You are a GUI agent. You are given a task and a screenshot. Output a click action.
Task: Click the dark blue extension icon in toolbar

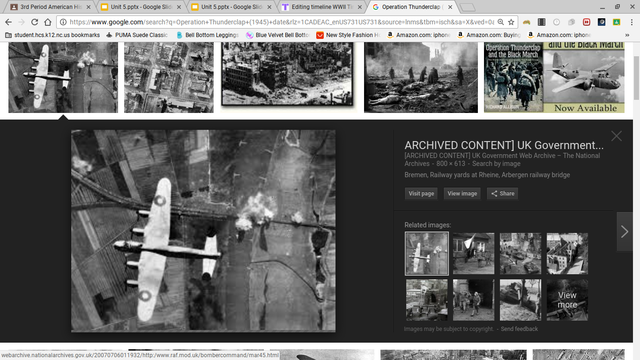tap(602, 22)
